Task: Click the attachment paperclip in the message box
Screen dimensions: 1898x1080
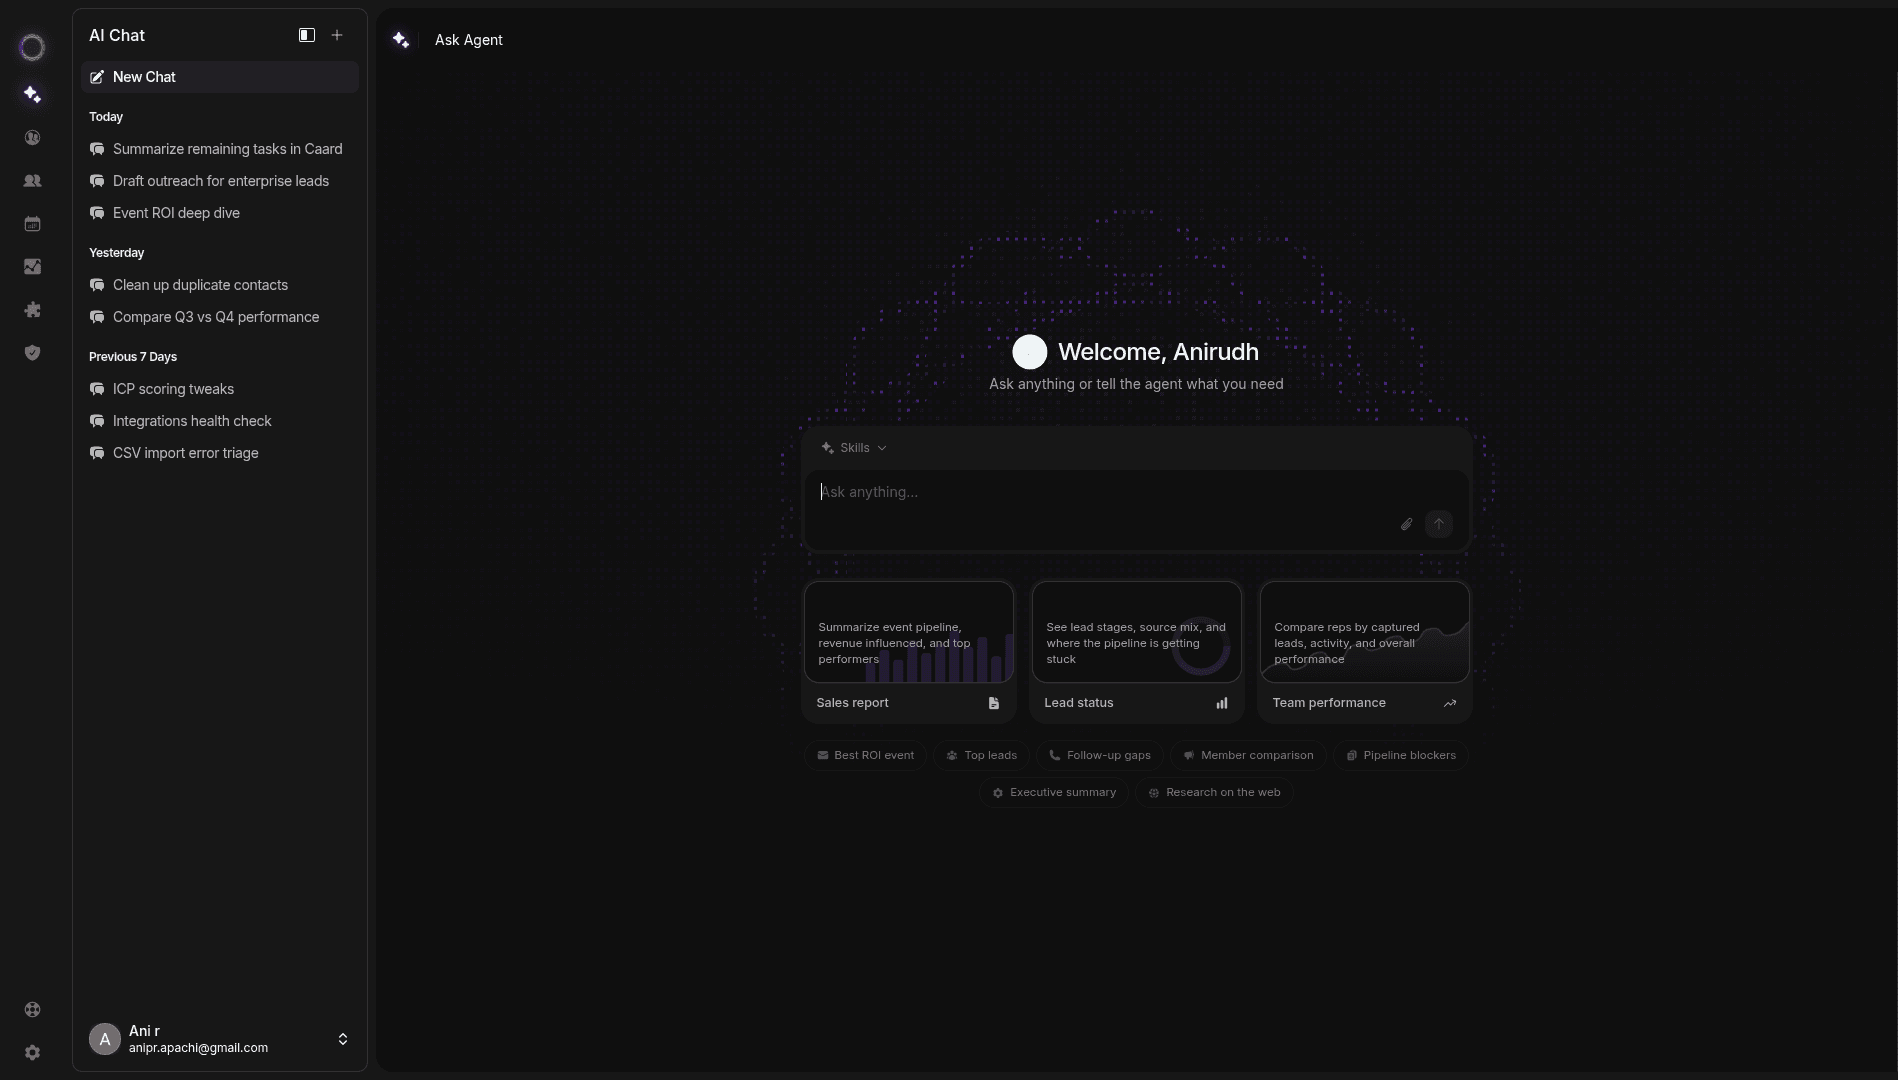Action: pyautogui.click(x=1404, y=524)
